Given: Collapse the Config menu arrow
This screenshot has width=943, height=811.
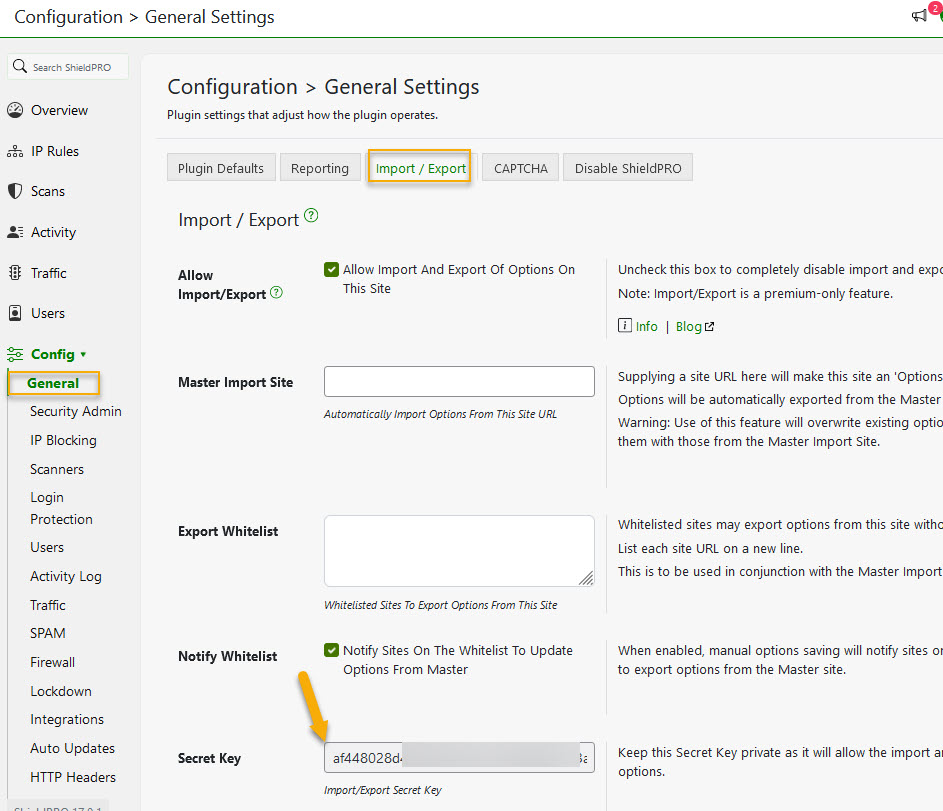Looking at the screenshot, I should [83, 355].
